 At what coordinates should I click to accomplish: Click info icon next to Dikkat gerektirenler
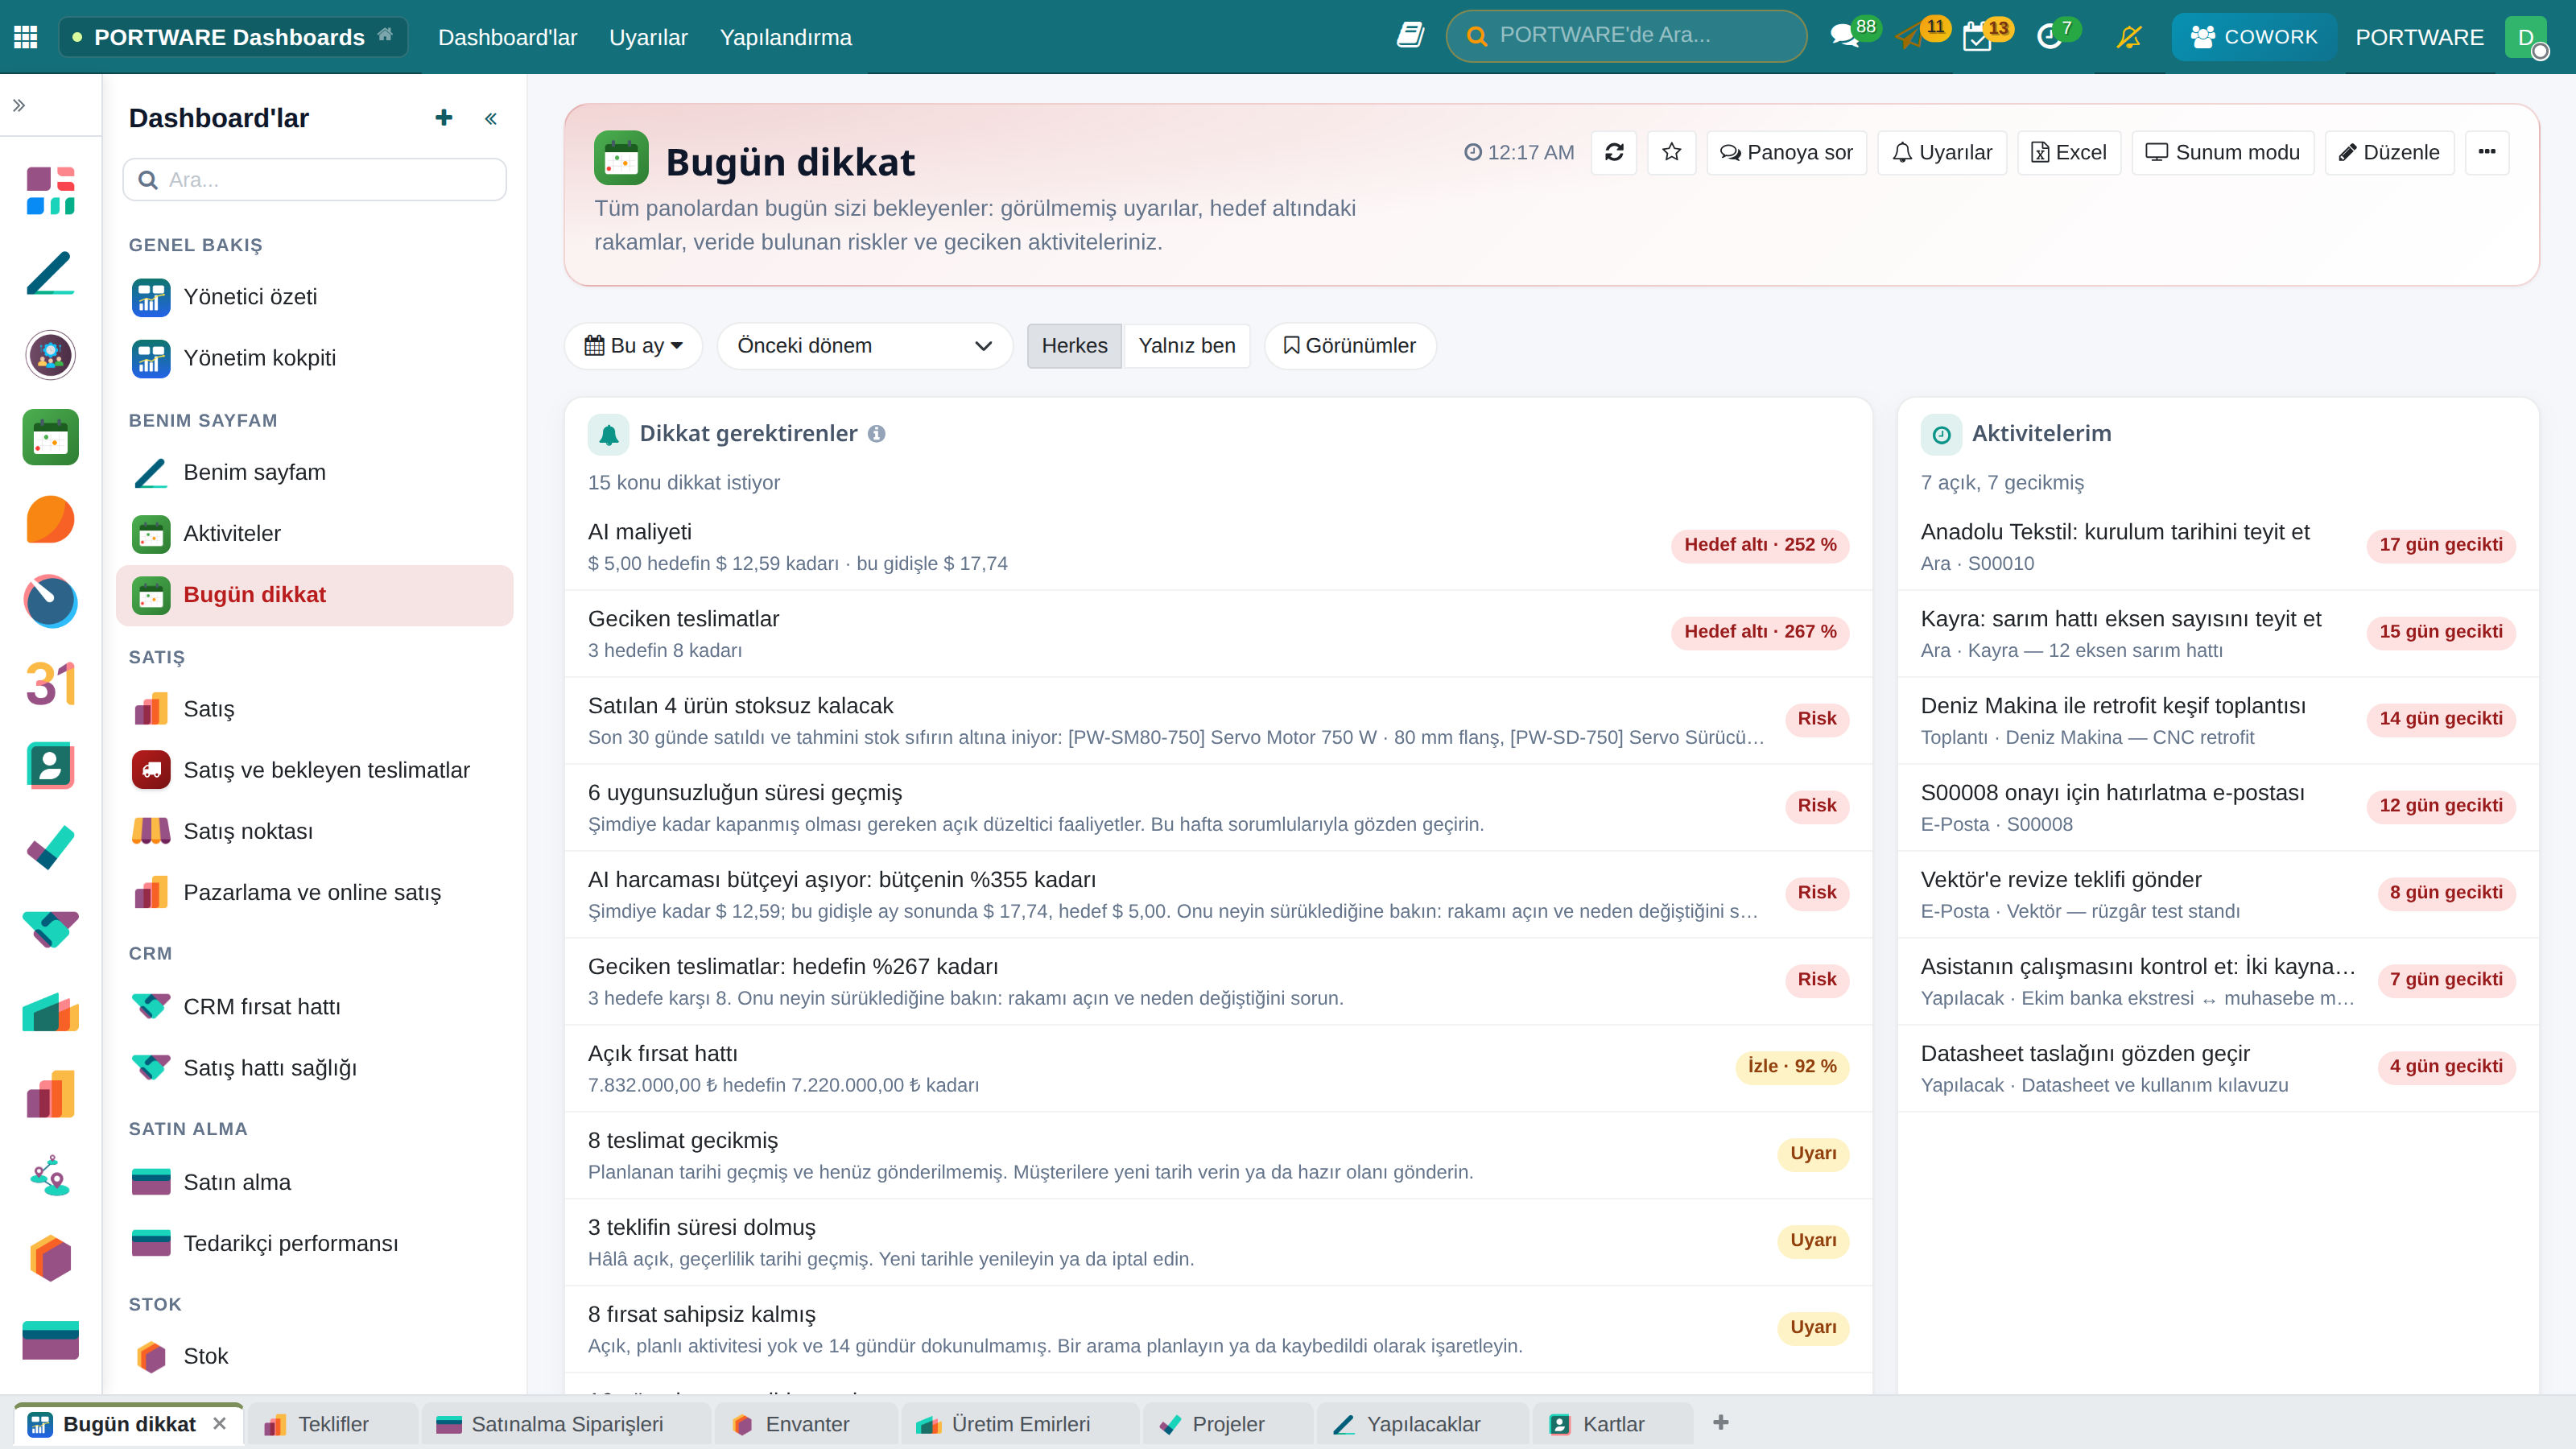coord(877,434)
